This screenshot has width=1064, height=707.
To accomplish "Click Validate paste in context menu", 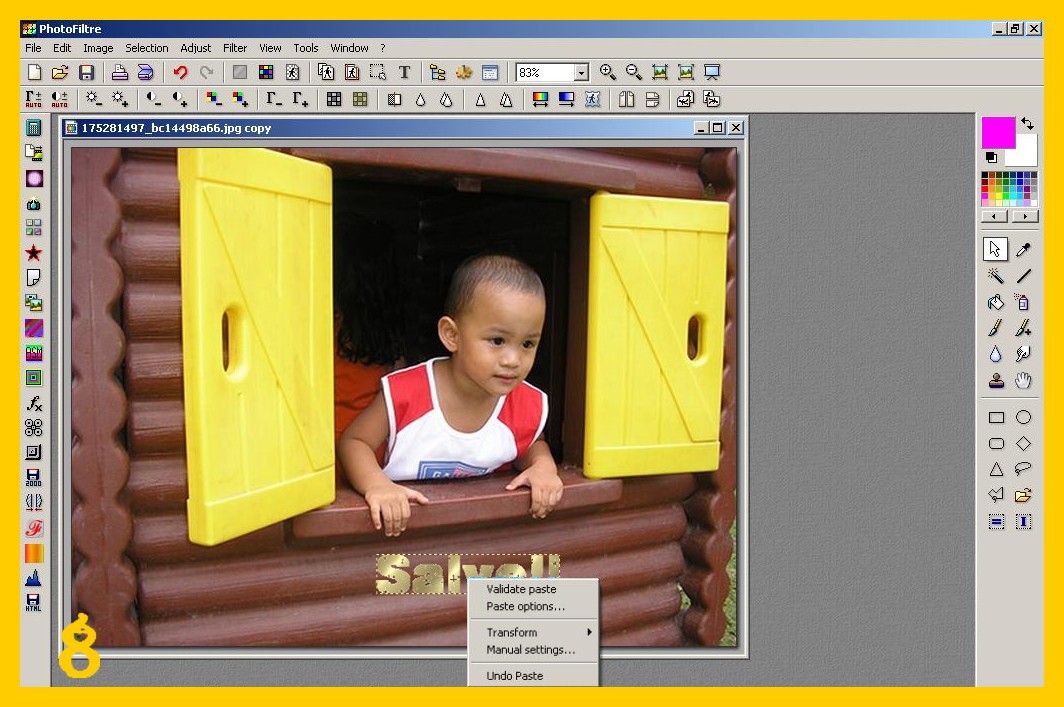I will tap(521, 589).
